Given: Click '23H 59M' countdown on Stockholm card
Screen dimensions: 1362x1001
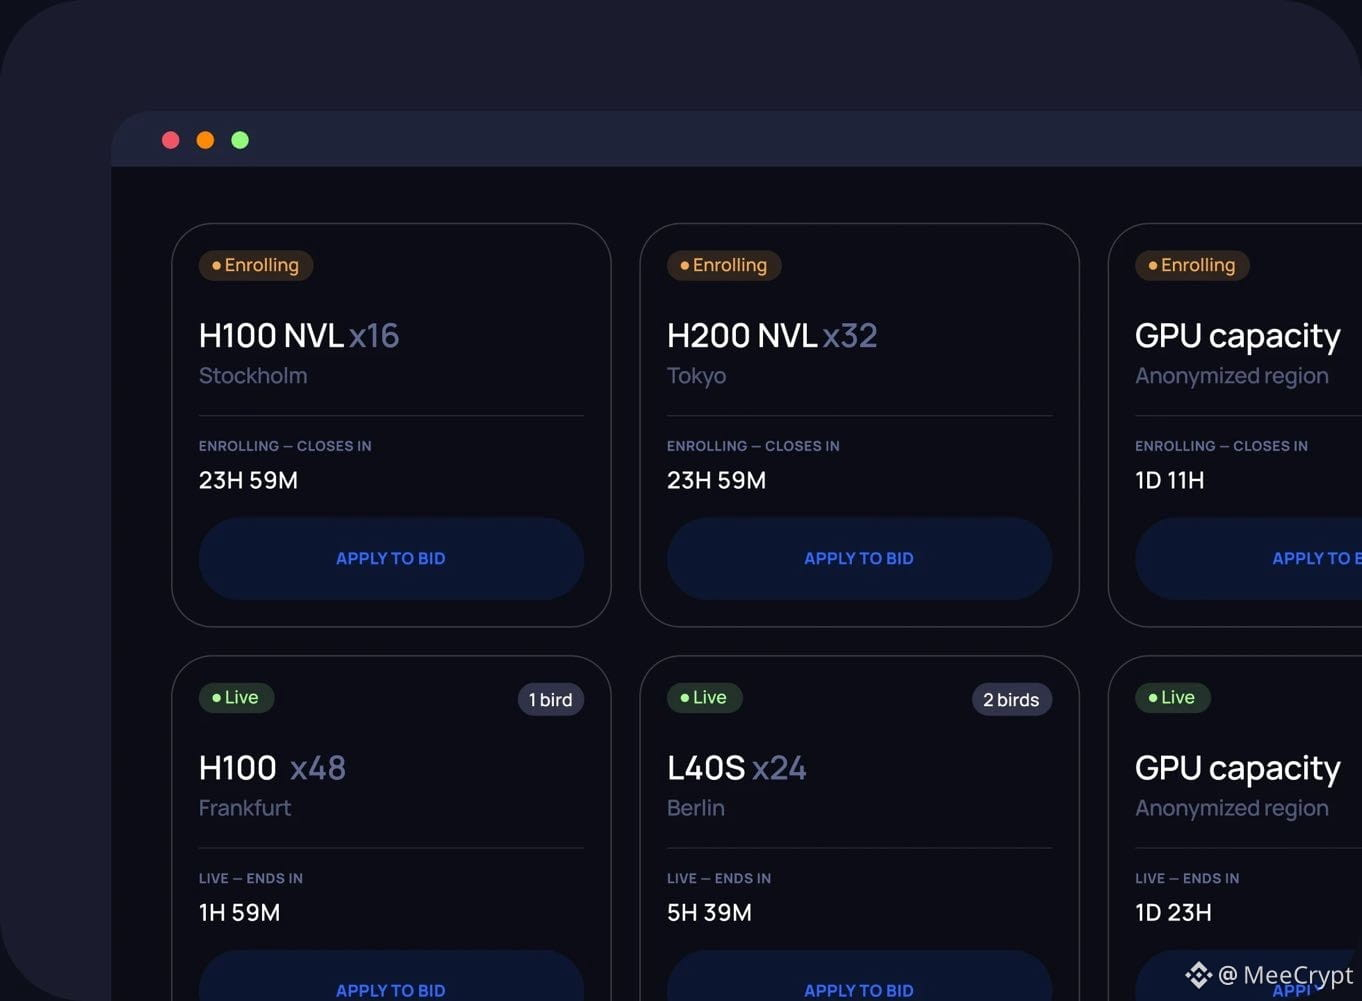Looking at the screenshot, I should point(249,480).
